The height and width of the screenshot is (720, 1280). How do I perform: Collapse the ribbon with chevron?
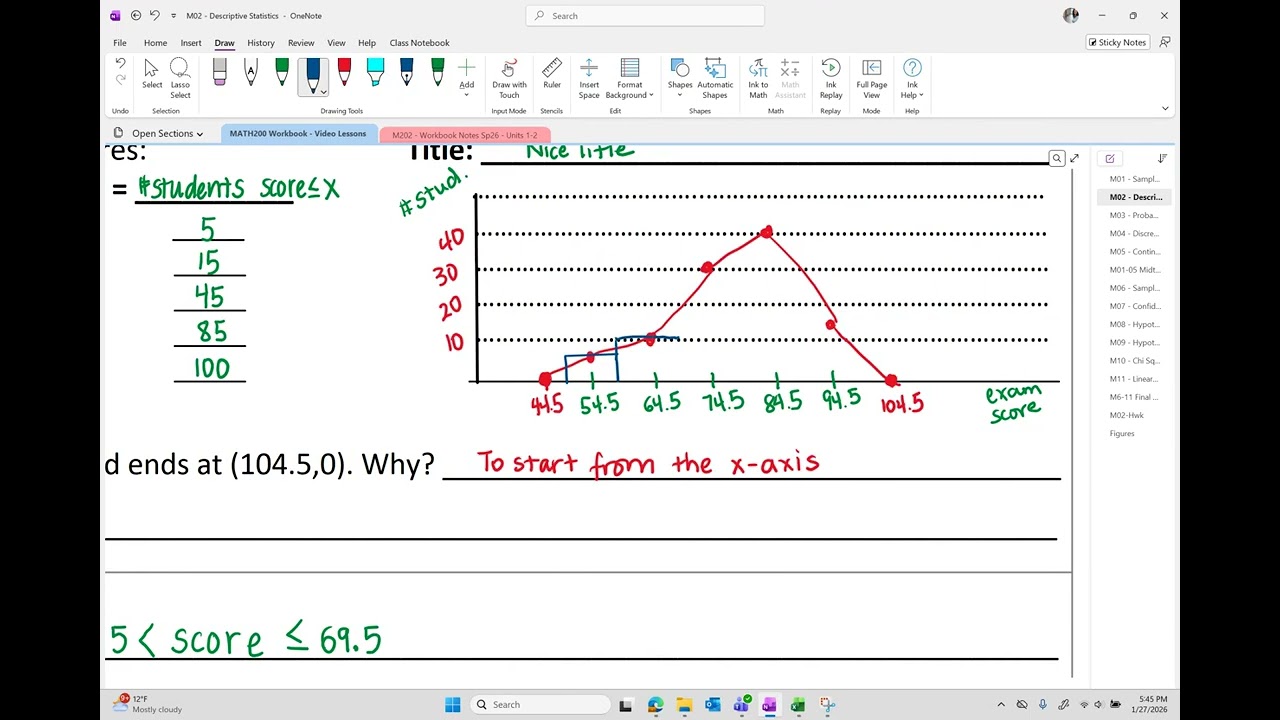coord(1165,108)
